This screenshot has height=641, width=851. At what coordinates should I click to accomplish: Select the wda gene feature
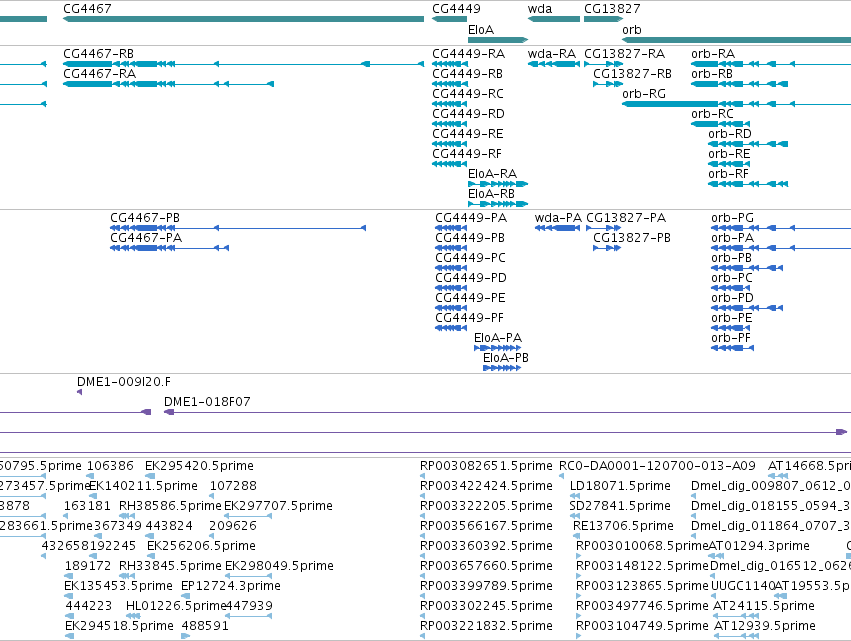554,19
